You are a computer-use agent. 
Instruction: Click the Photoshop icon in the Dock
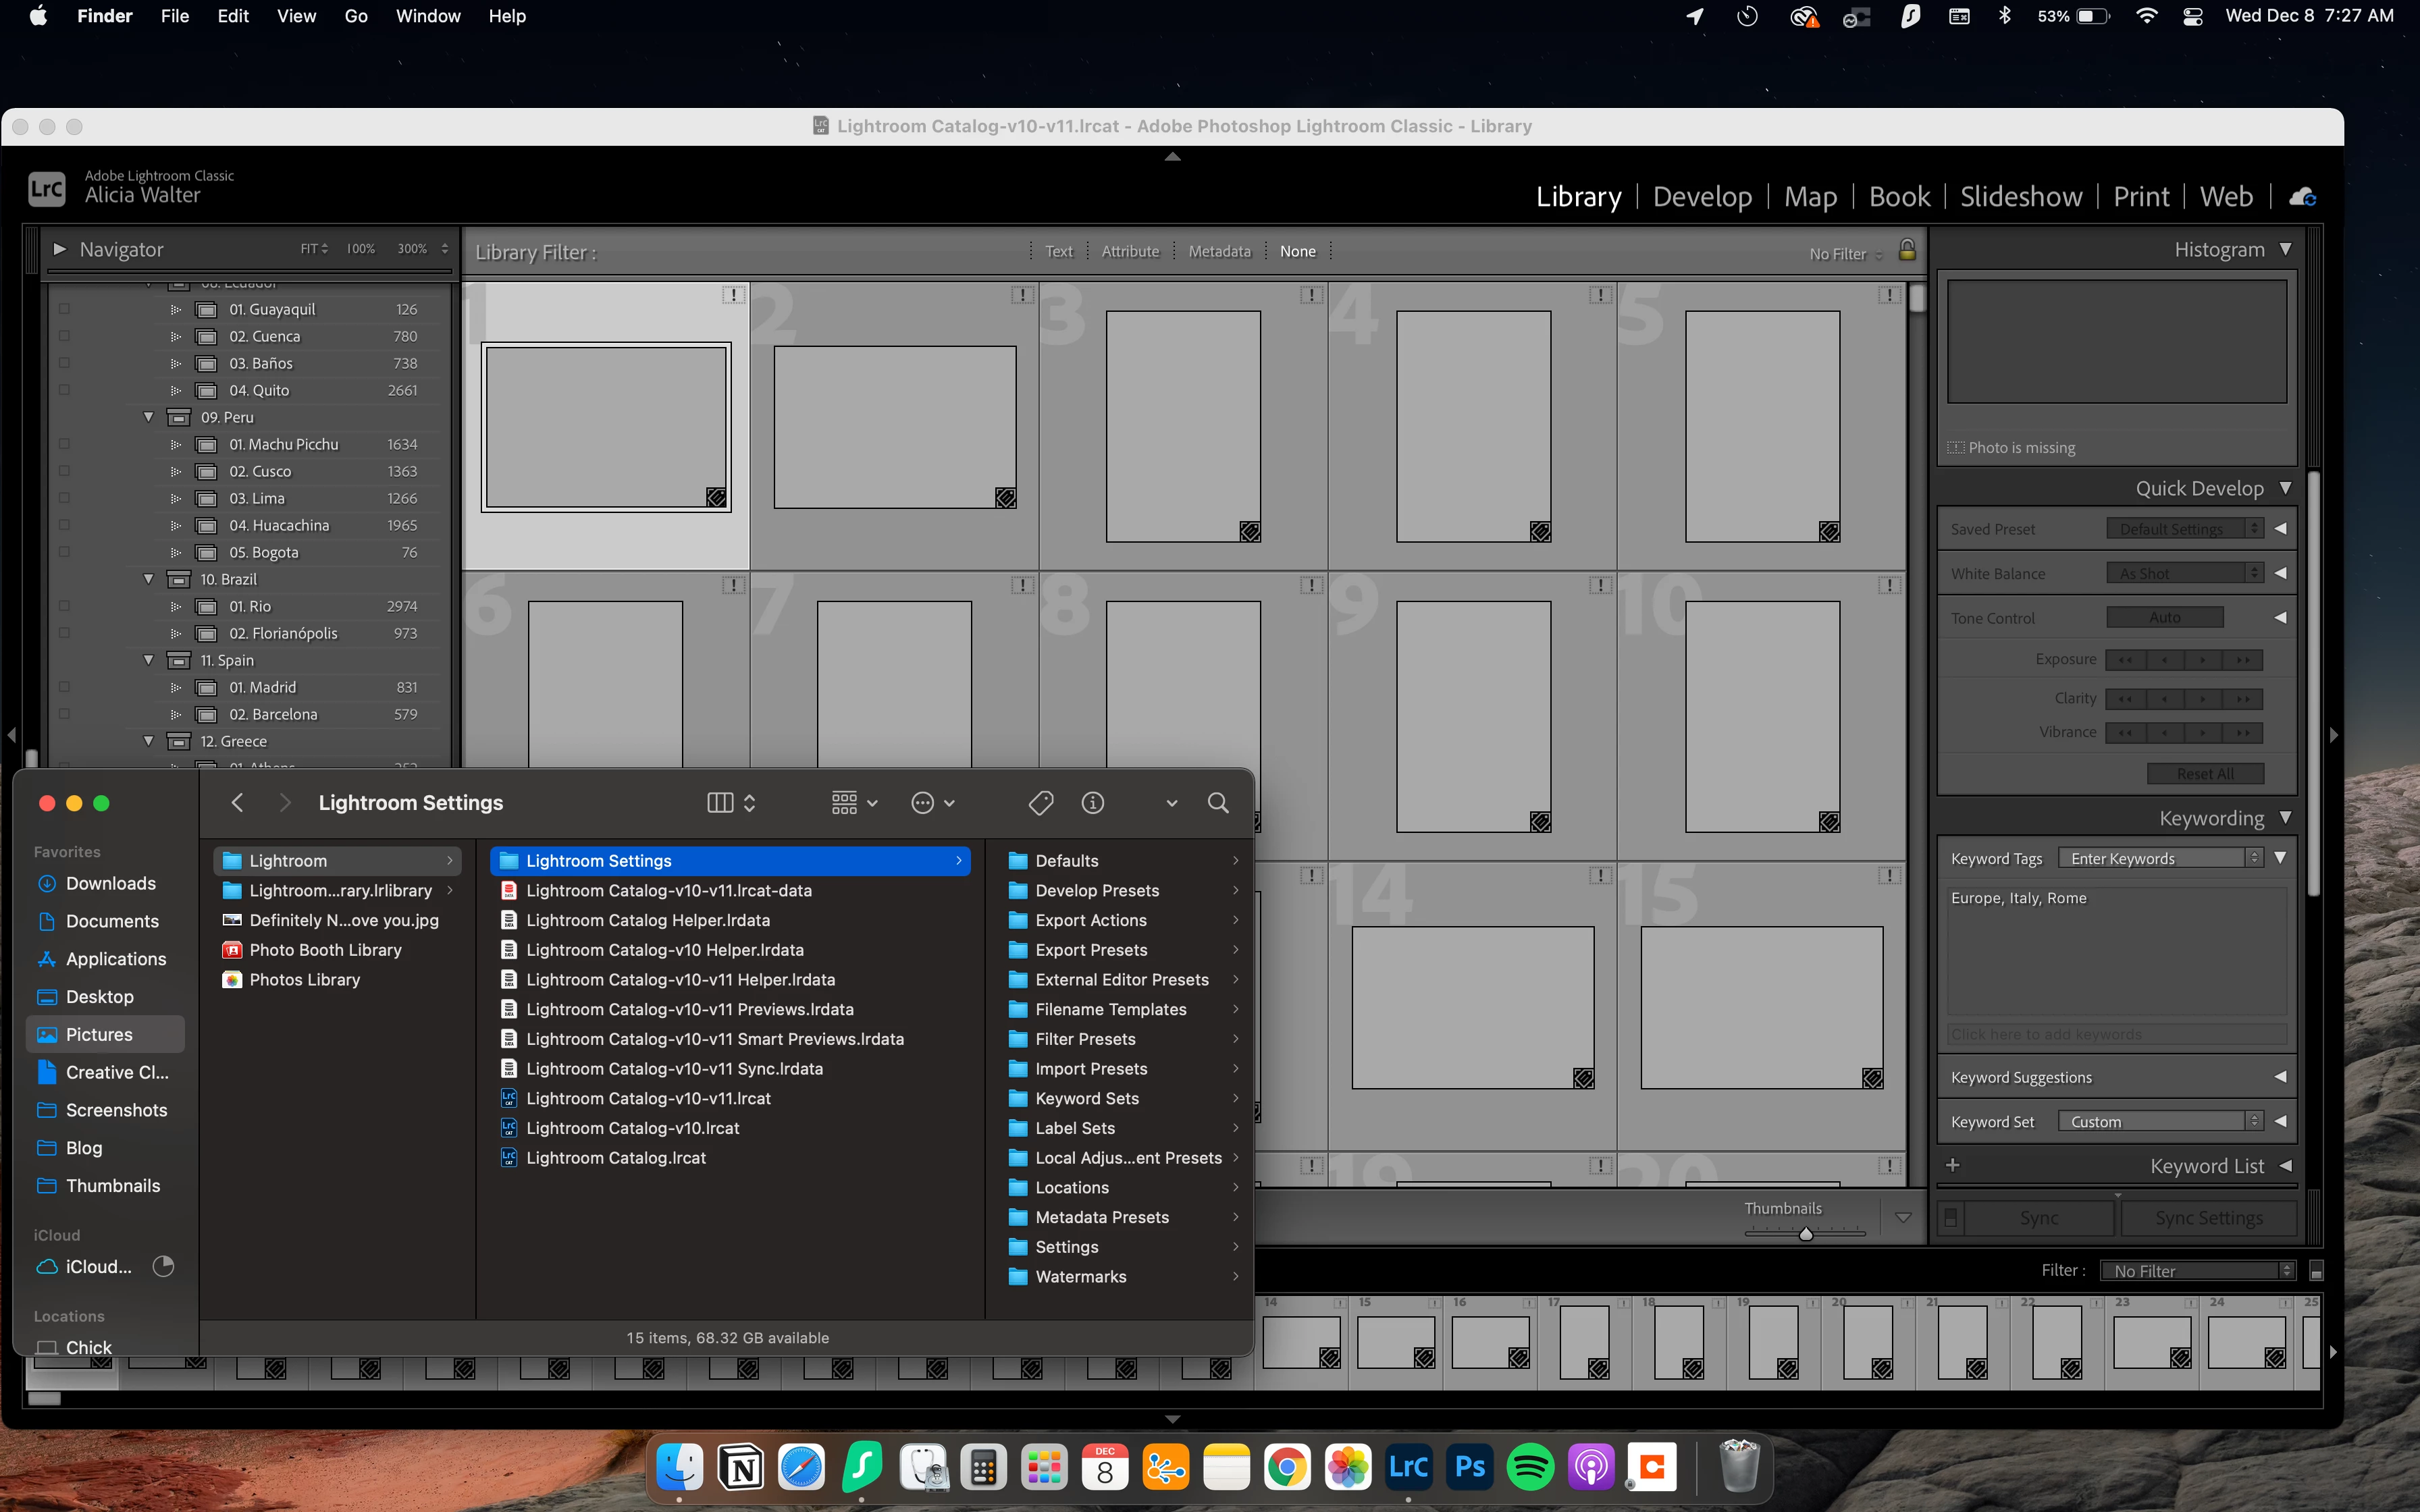pos(1469,1467)
